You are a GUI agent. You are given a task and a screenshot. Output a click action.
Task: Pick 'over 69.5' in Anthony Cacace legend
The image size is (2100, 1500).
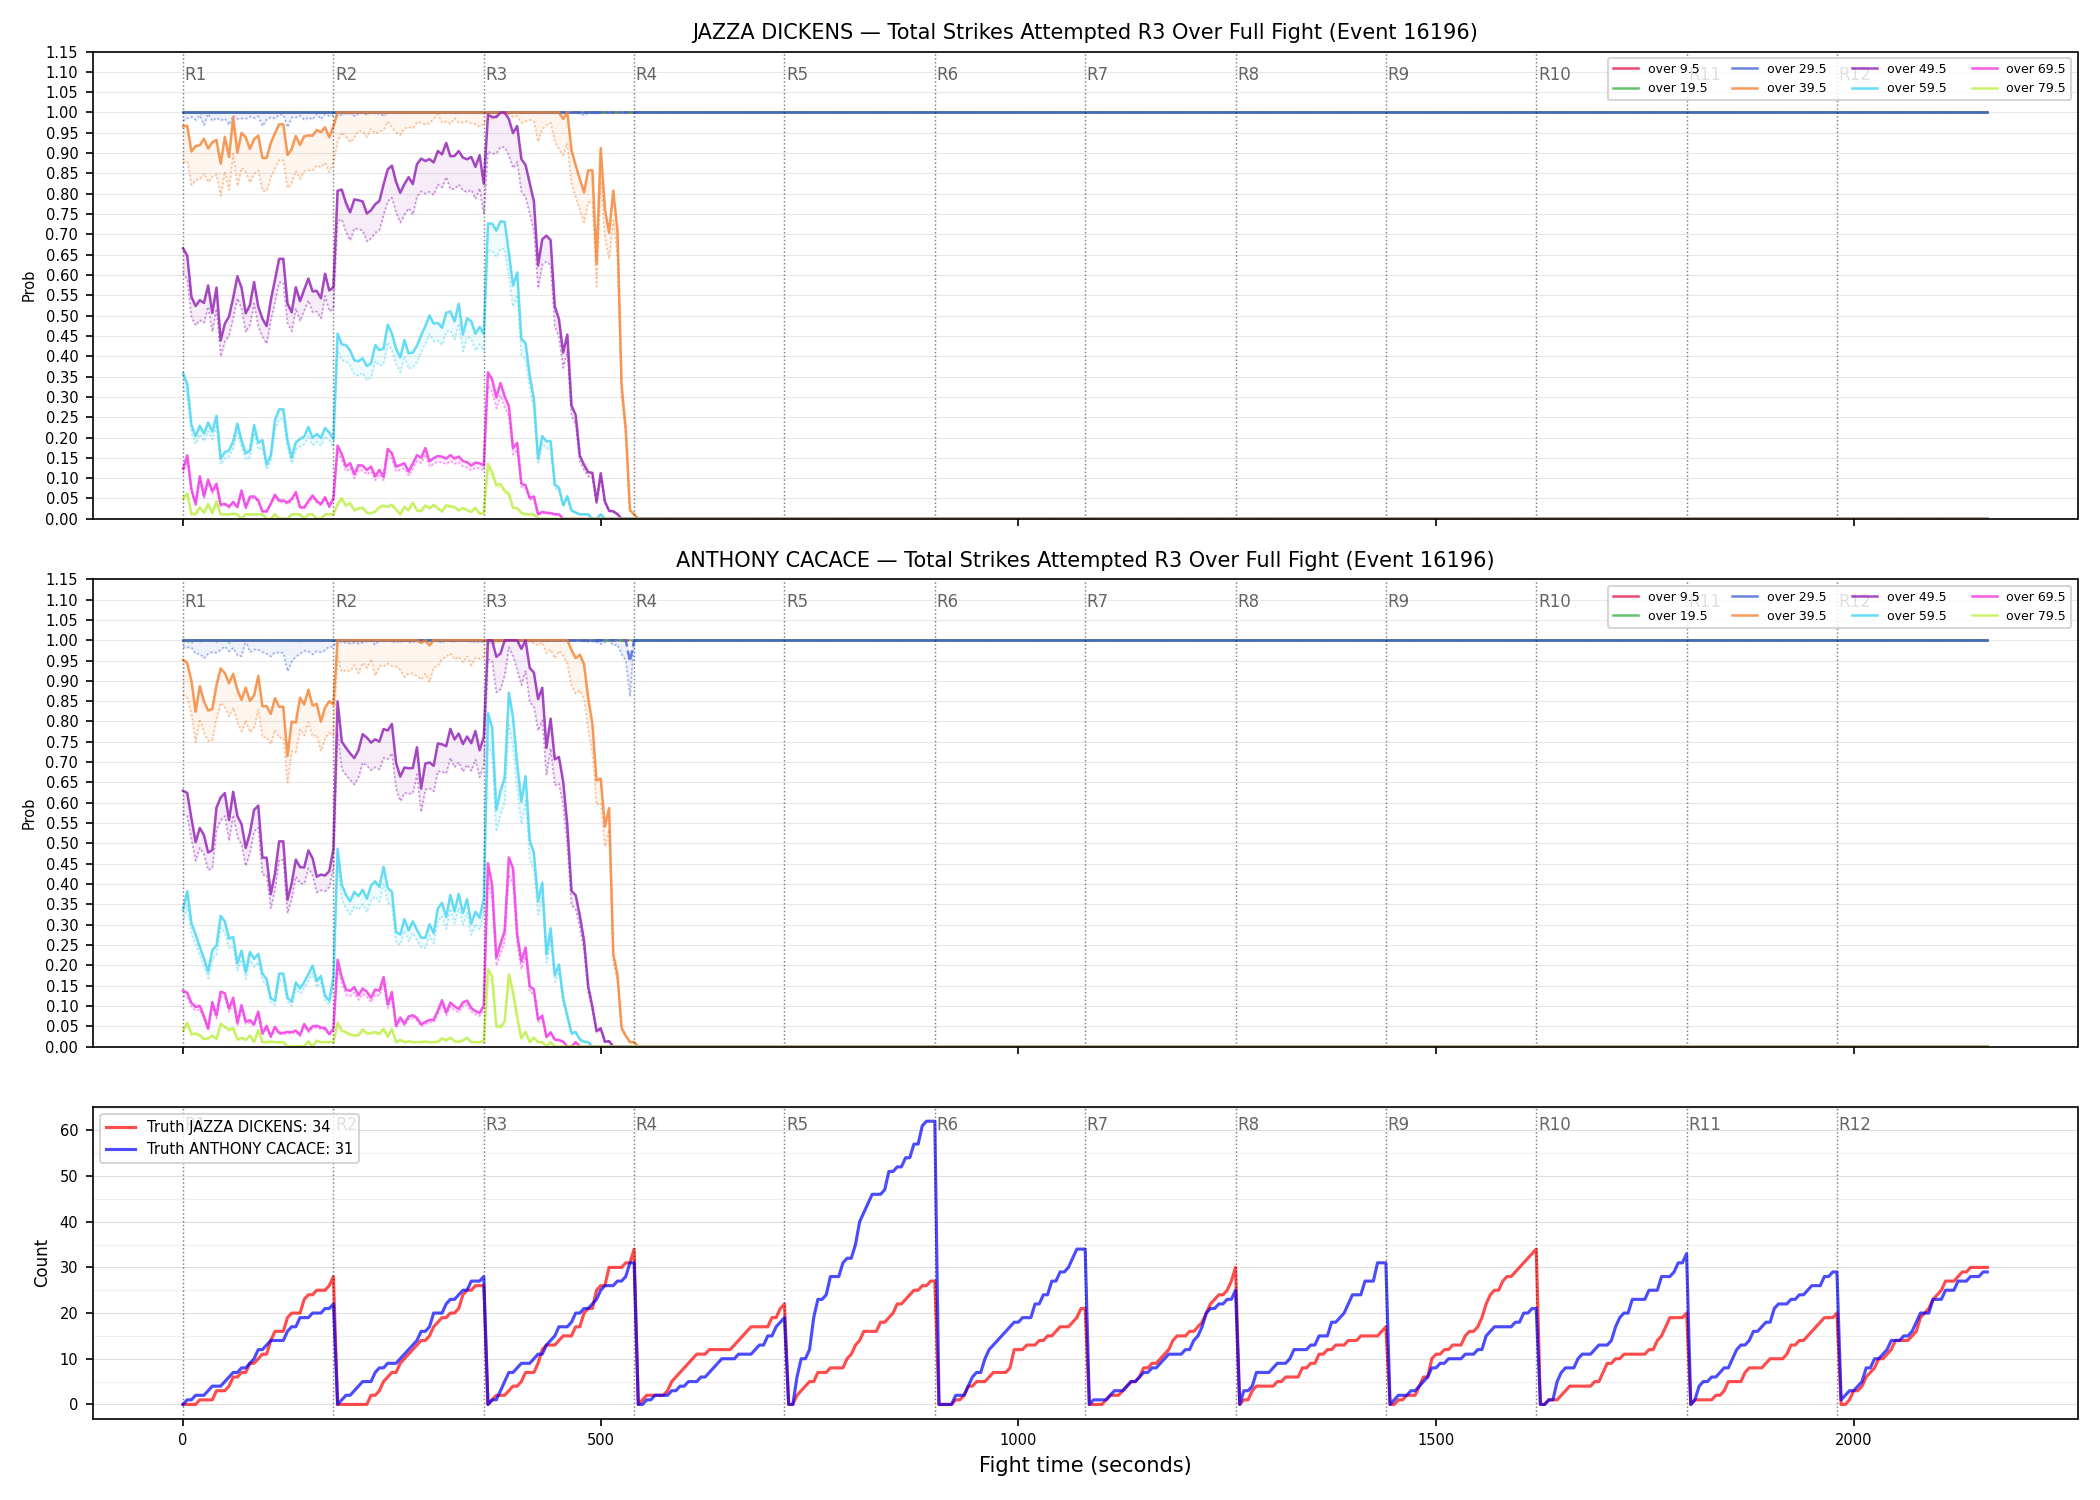2035,597
